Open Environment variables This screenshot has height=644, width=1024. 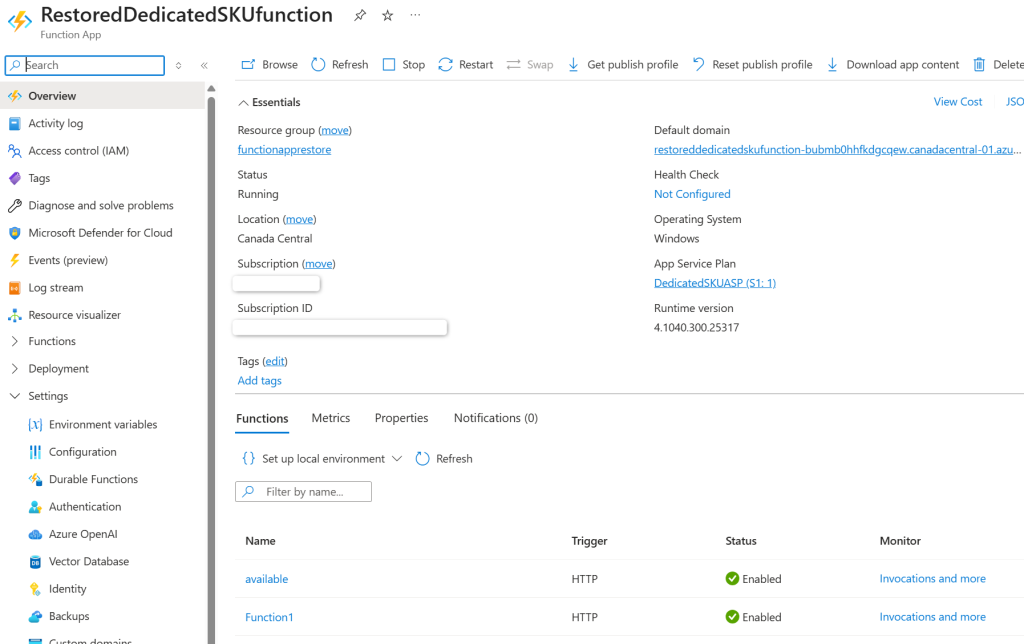[103, 425]
